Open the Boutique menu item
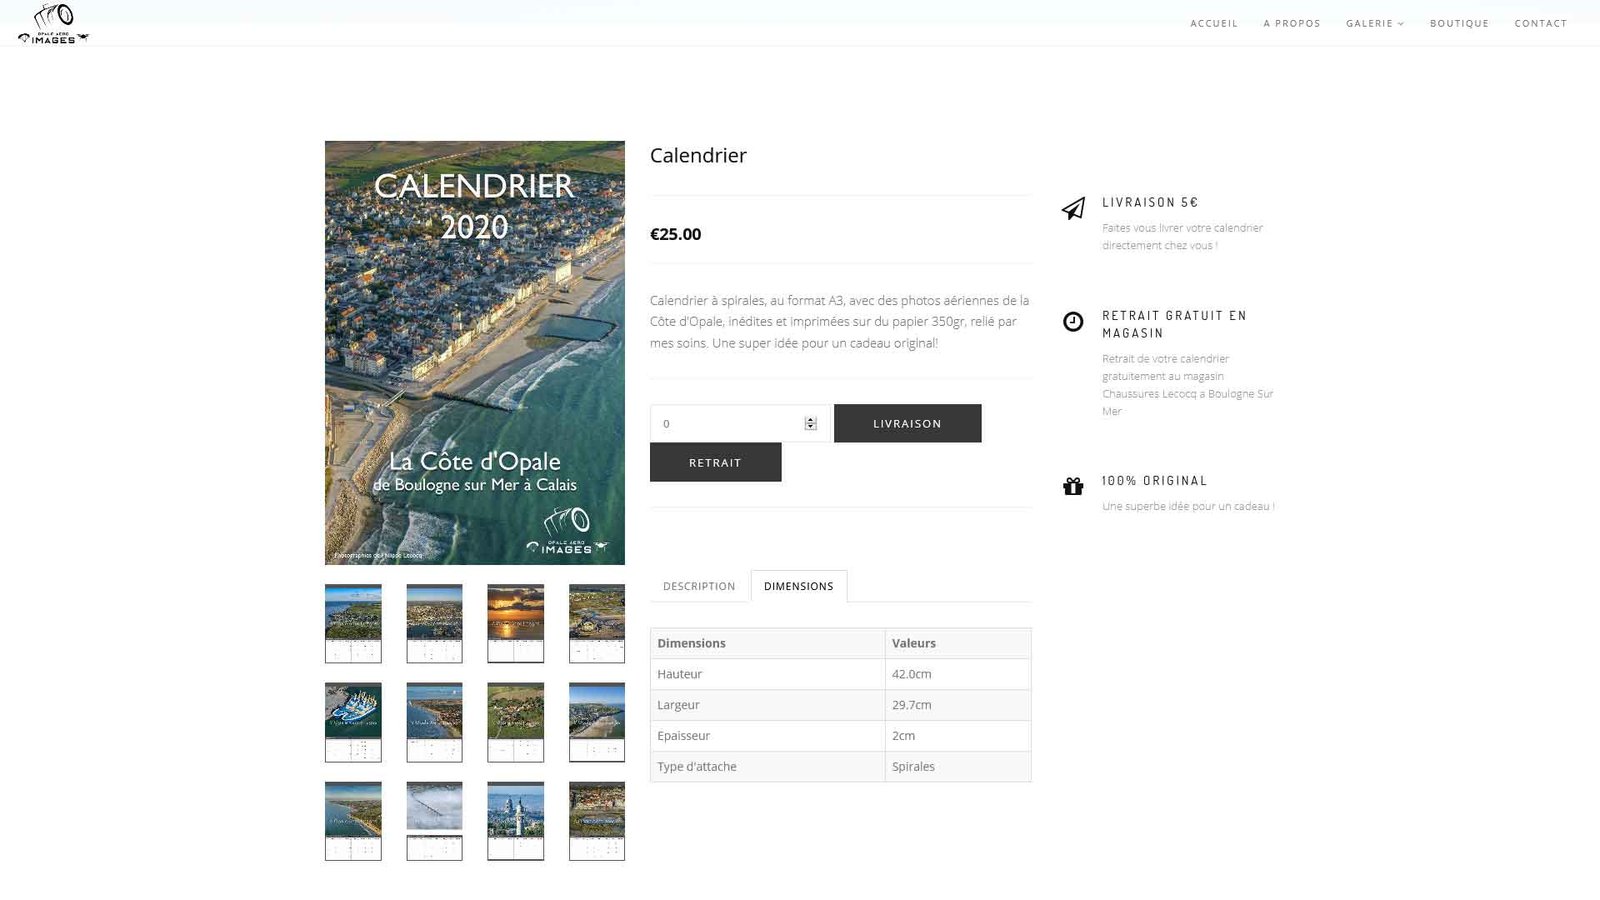 1459,23
